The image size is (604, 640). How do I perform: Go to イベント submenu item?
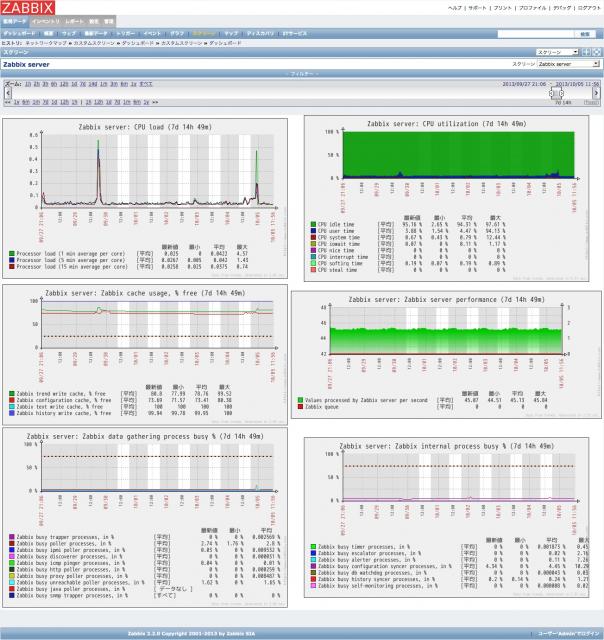click(152, 33)
